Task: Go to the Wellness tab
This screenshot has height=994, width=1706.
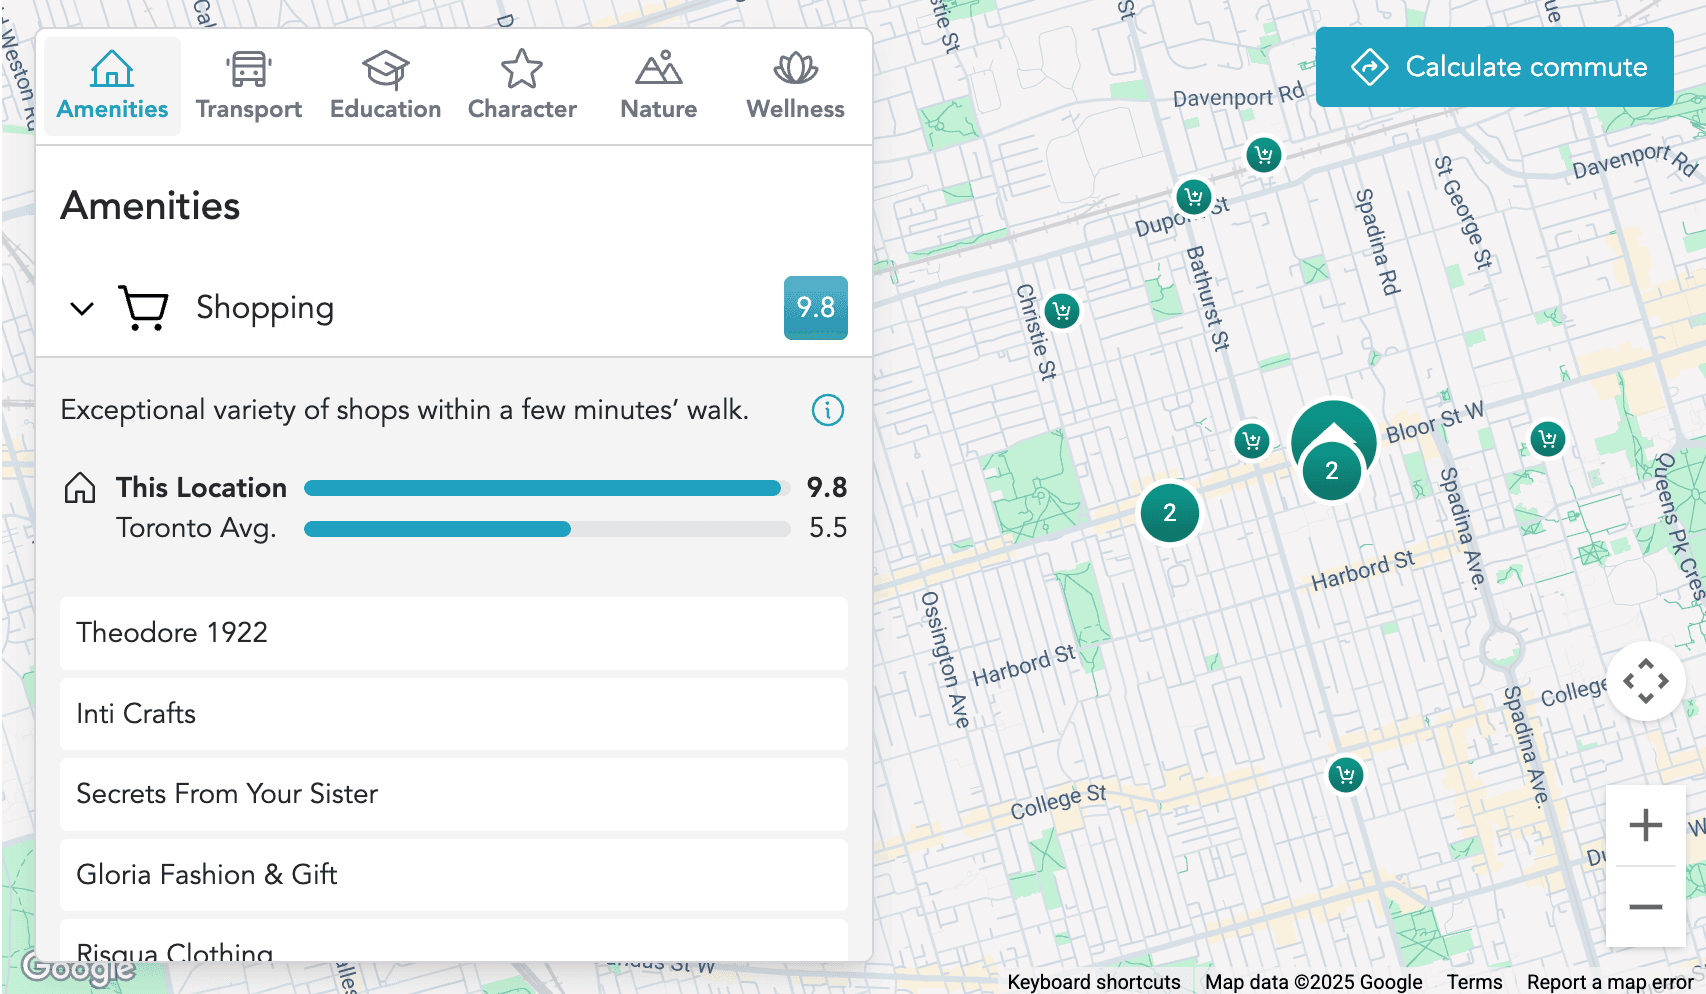Action: [795, 87]
